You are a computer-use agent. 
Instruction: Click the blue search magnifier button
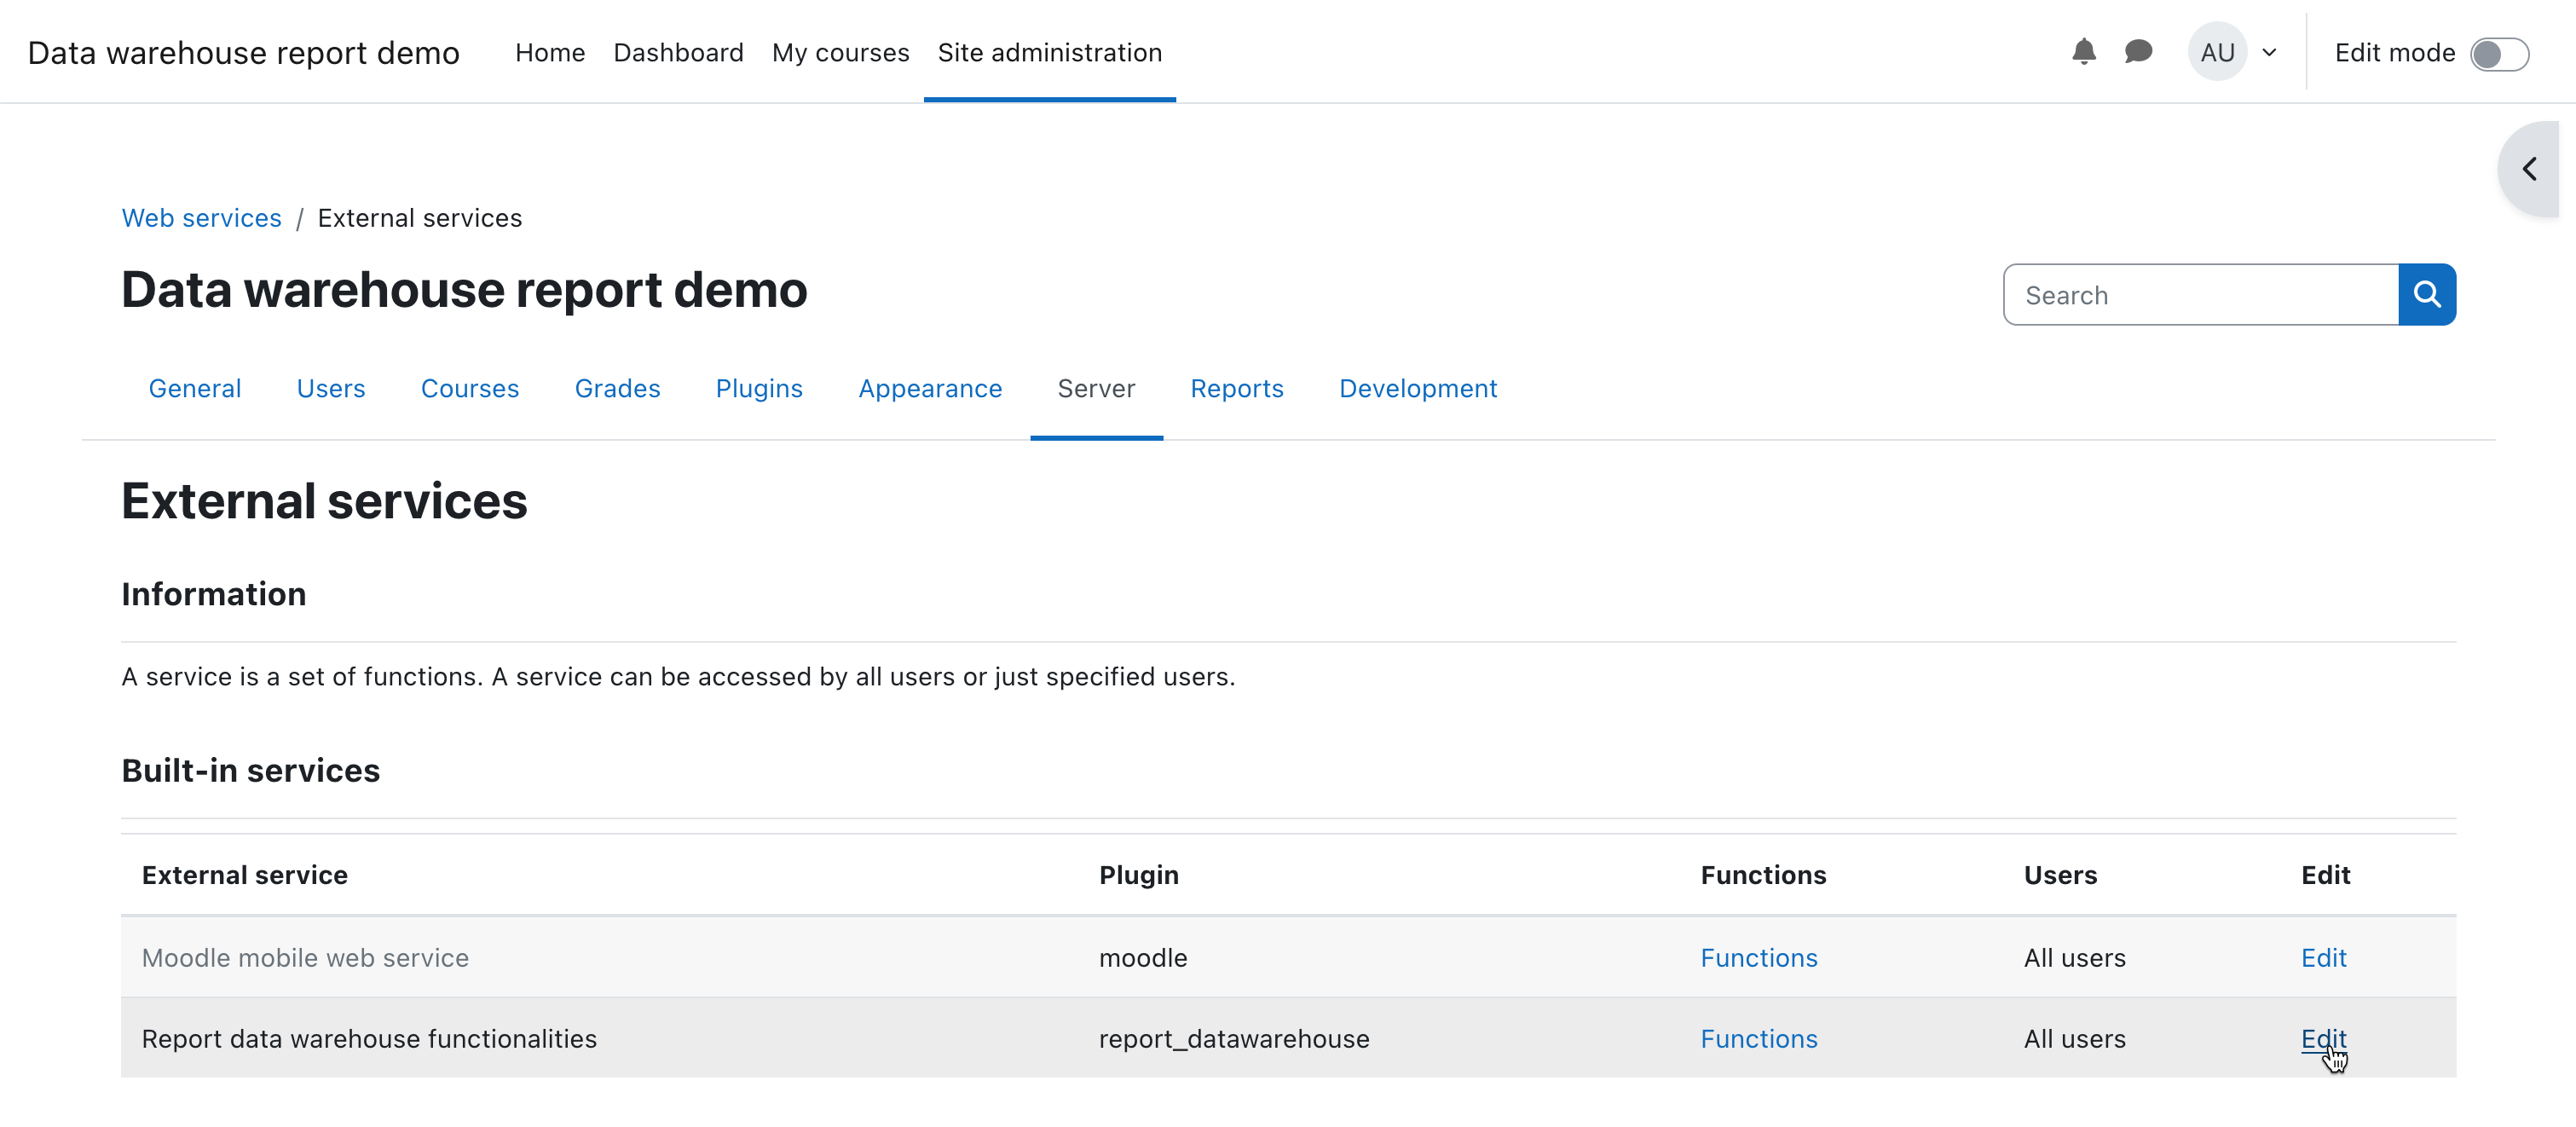point(2426,295)
